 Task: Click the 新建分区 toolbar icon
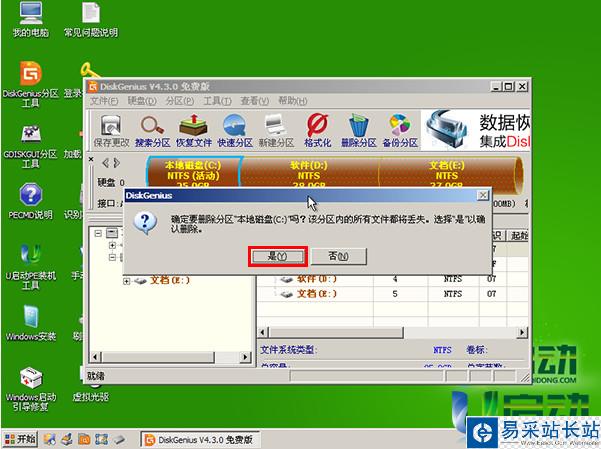pyautogui.click(x=276, y=131)
